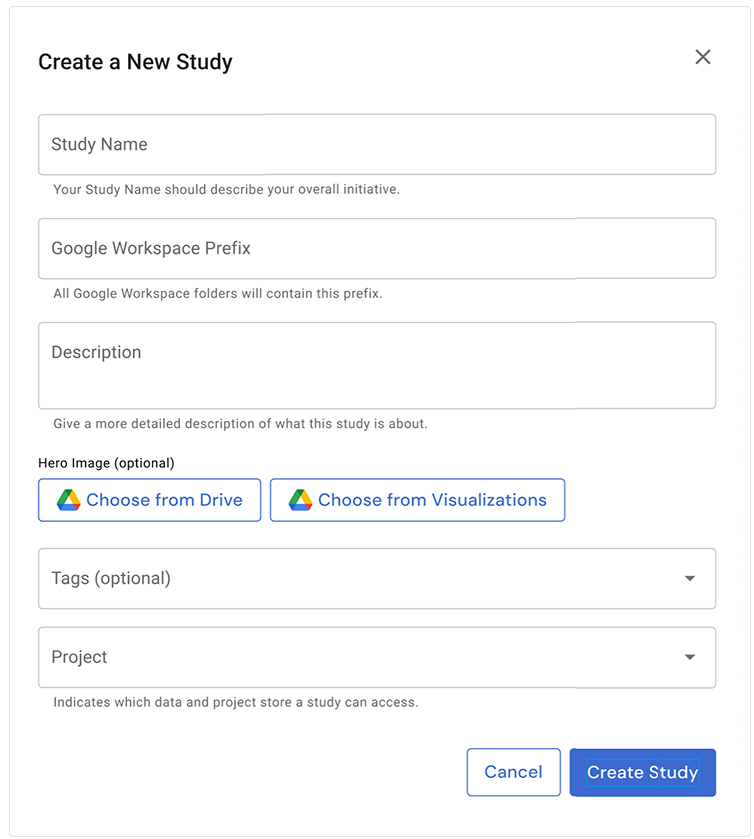Click into the Google Workspace Prefix field
This screenshot has width=754, height=839.
[377, 249]
